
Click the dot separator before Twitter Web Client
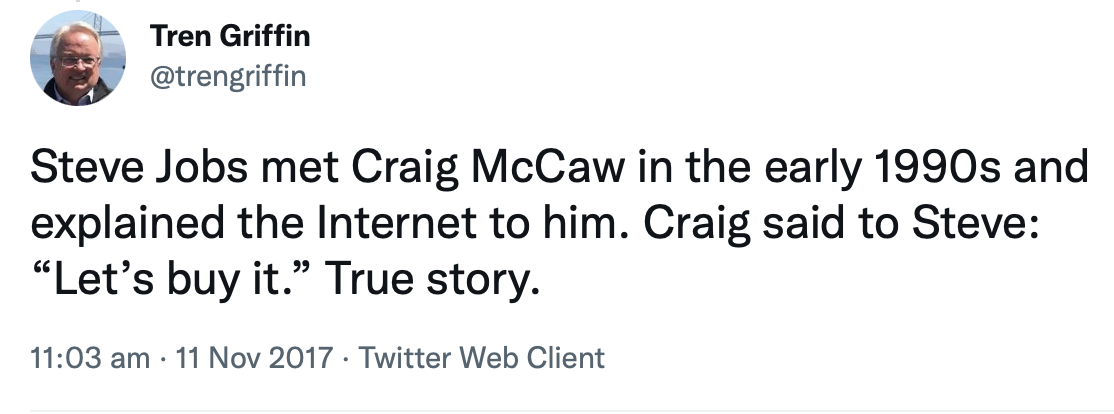[343, 357]
